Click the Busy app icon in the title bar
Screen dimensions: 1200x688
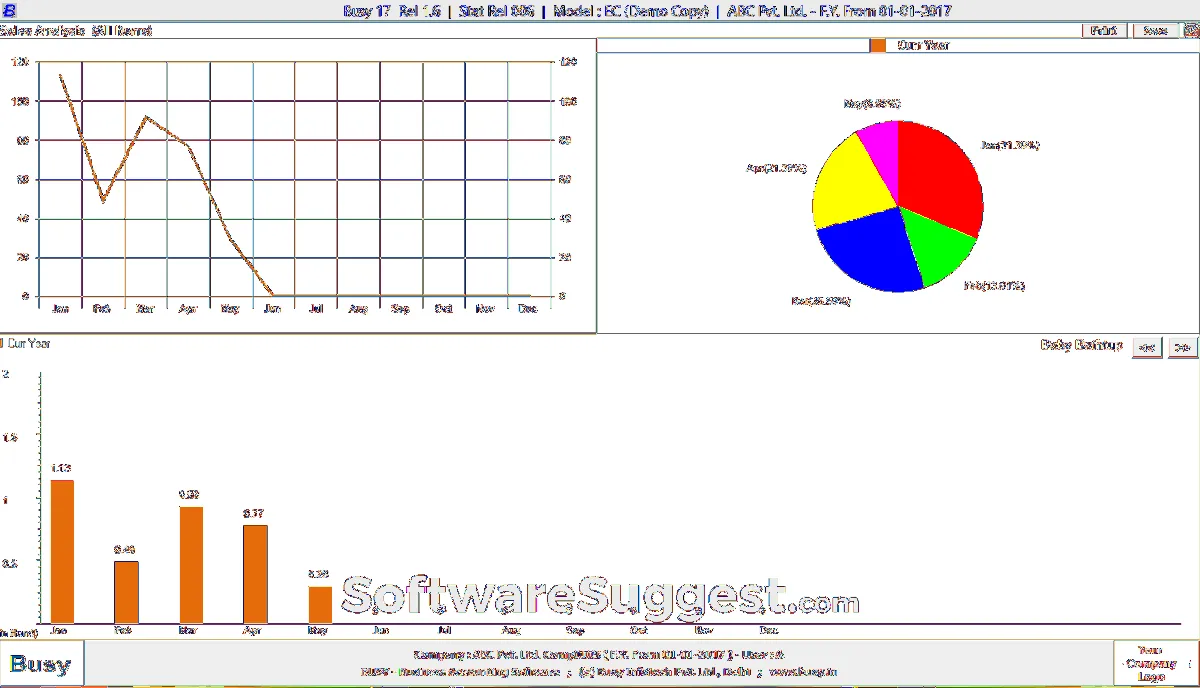(9, 11)
